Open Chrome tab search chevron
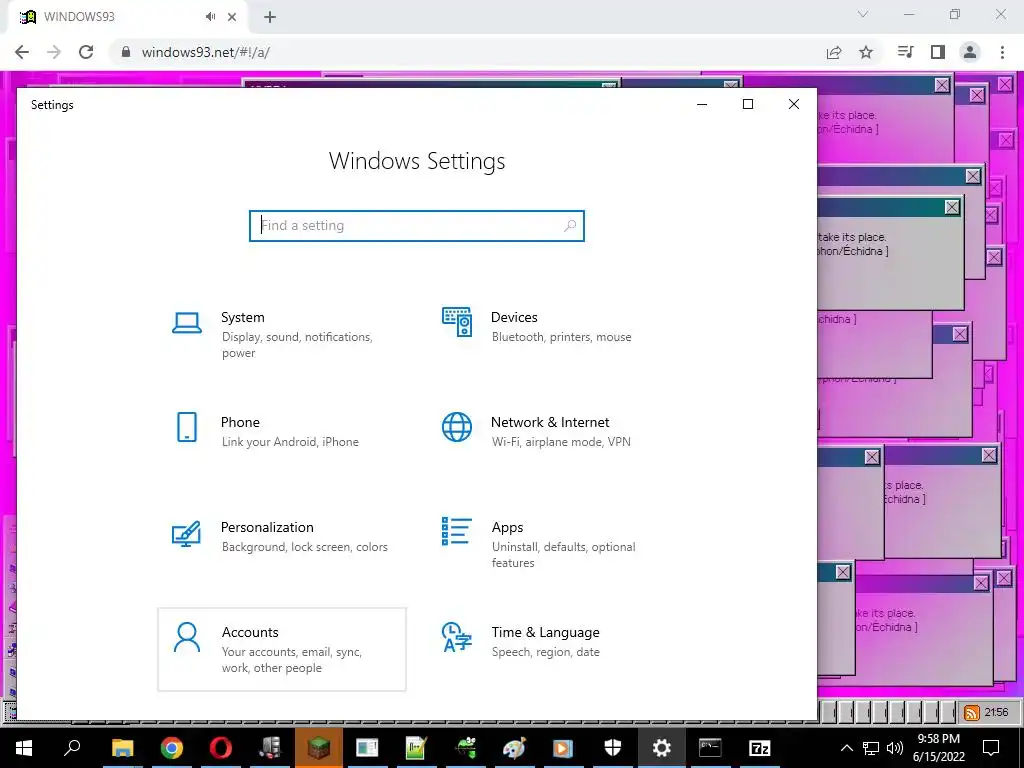 tap(863, 14)
